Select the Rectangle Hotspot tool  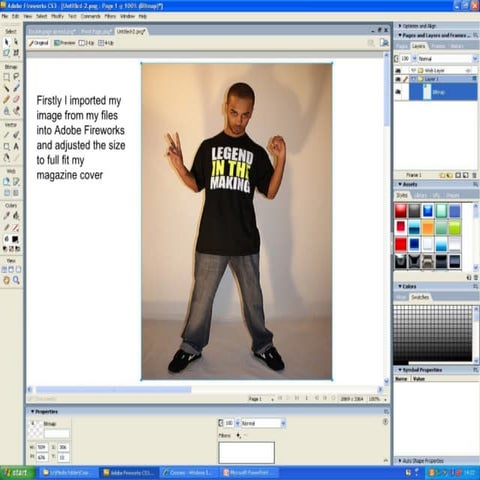6,182
